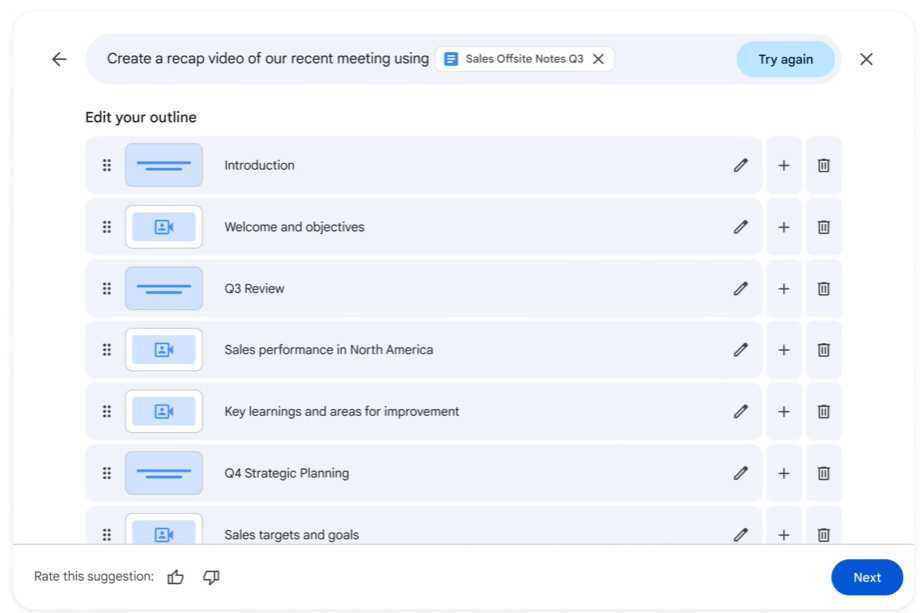Rate the suggestion with thumbs down

[x=211, y=577]
